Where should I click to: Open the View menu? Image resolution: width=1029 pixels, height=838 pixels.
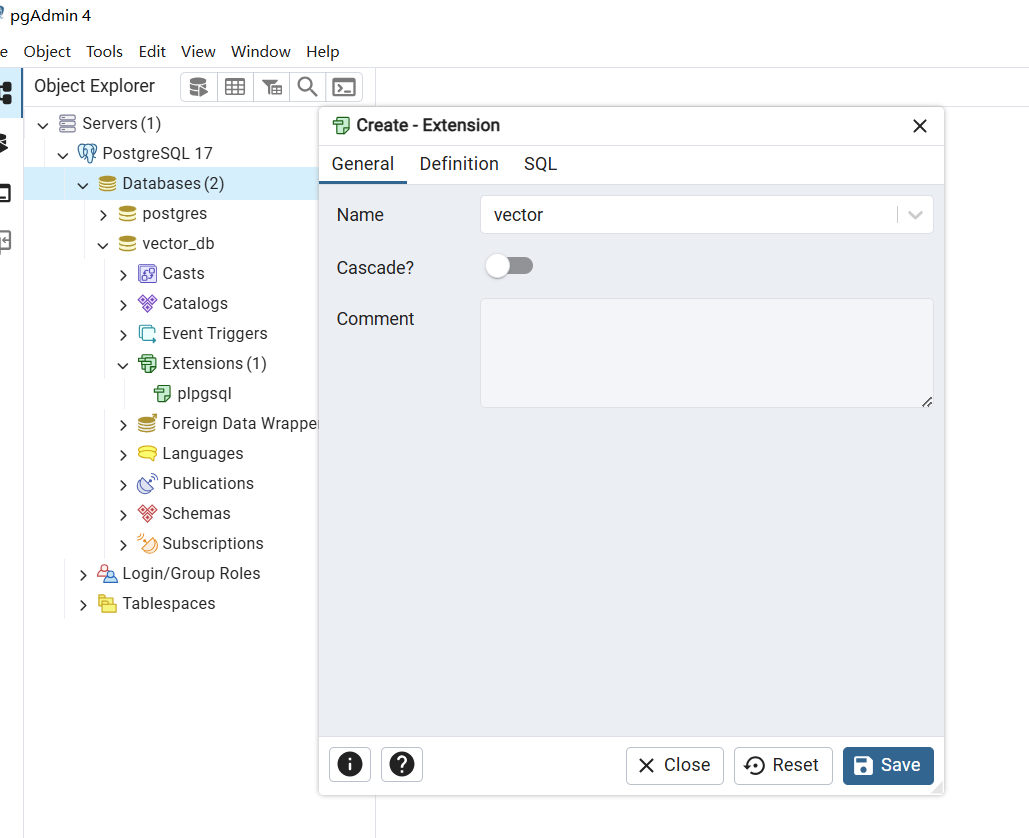[198, 52]
